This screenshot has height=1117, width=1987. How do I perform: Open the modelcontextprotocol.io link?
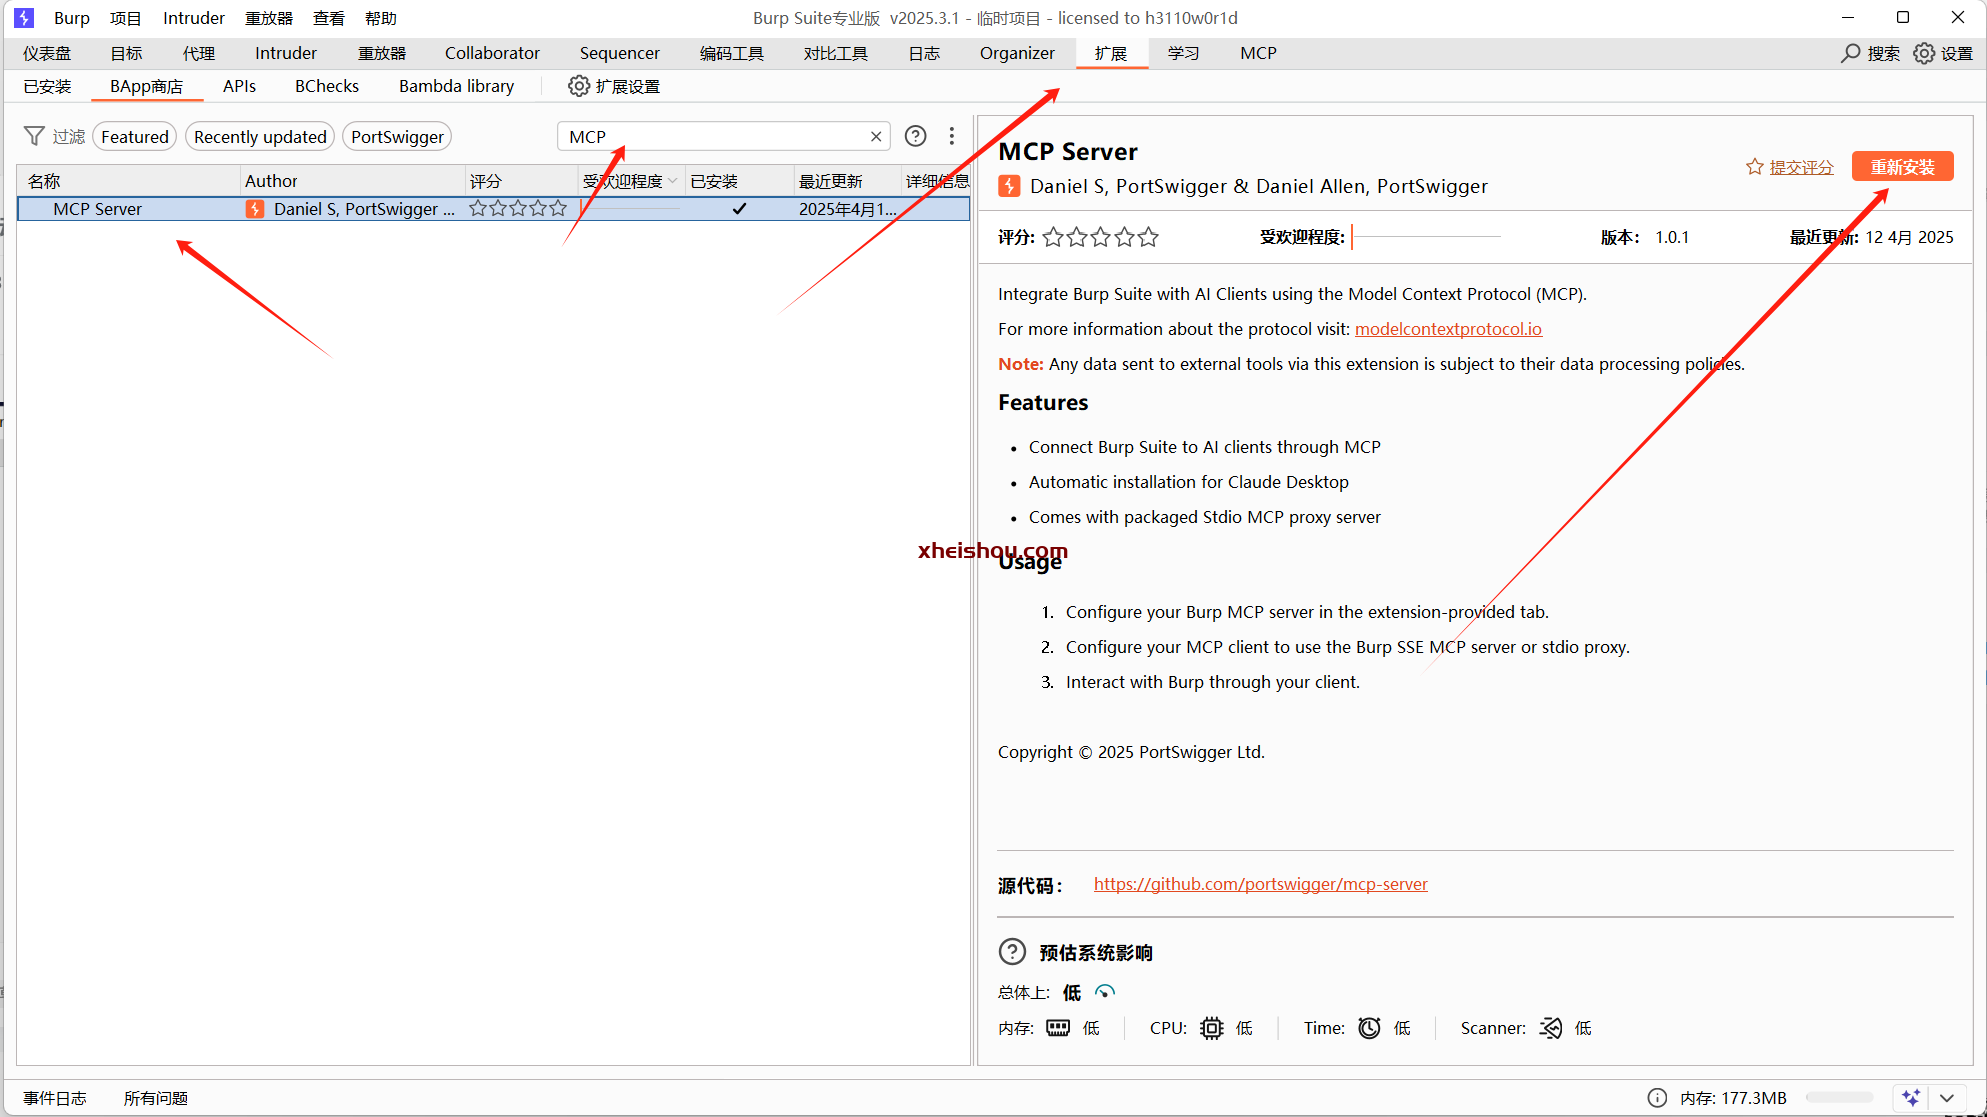pos(1448,329)
